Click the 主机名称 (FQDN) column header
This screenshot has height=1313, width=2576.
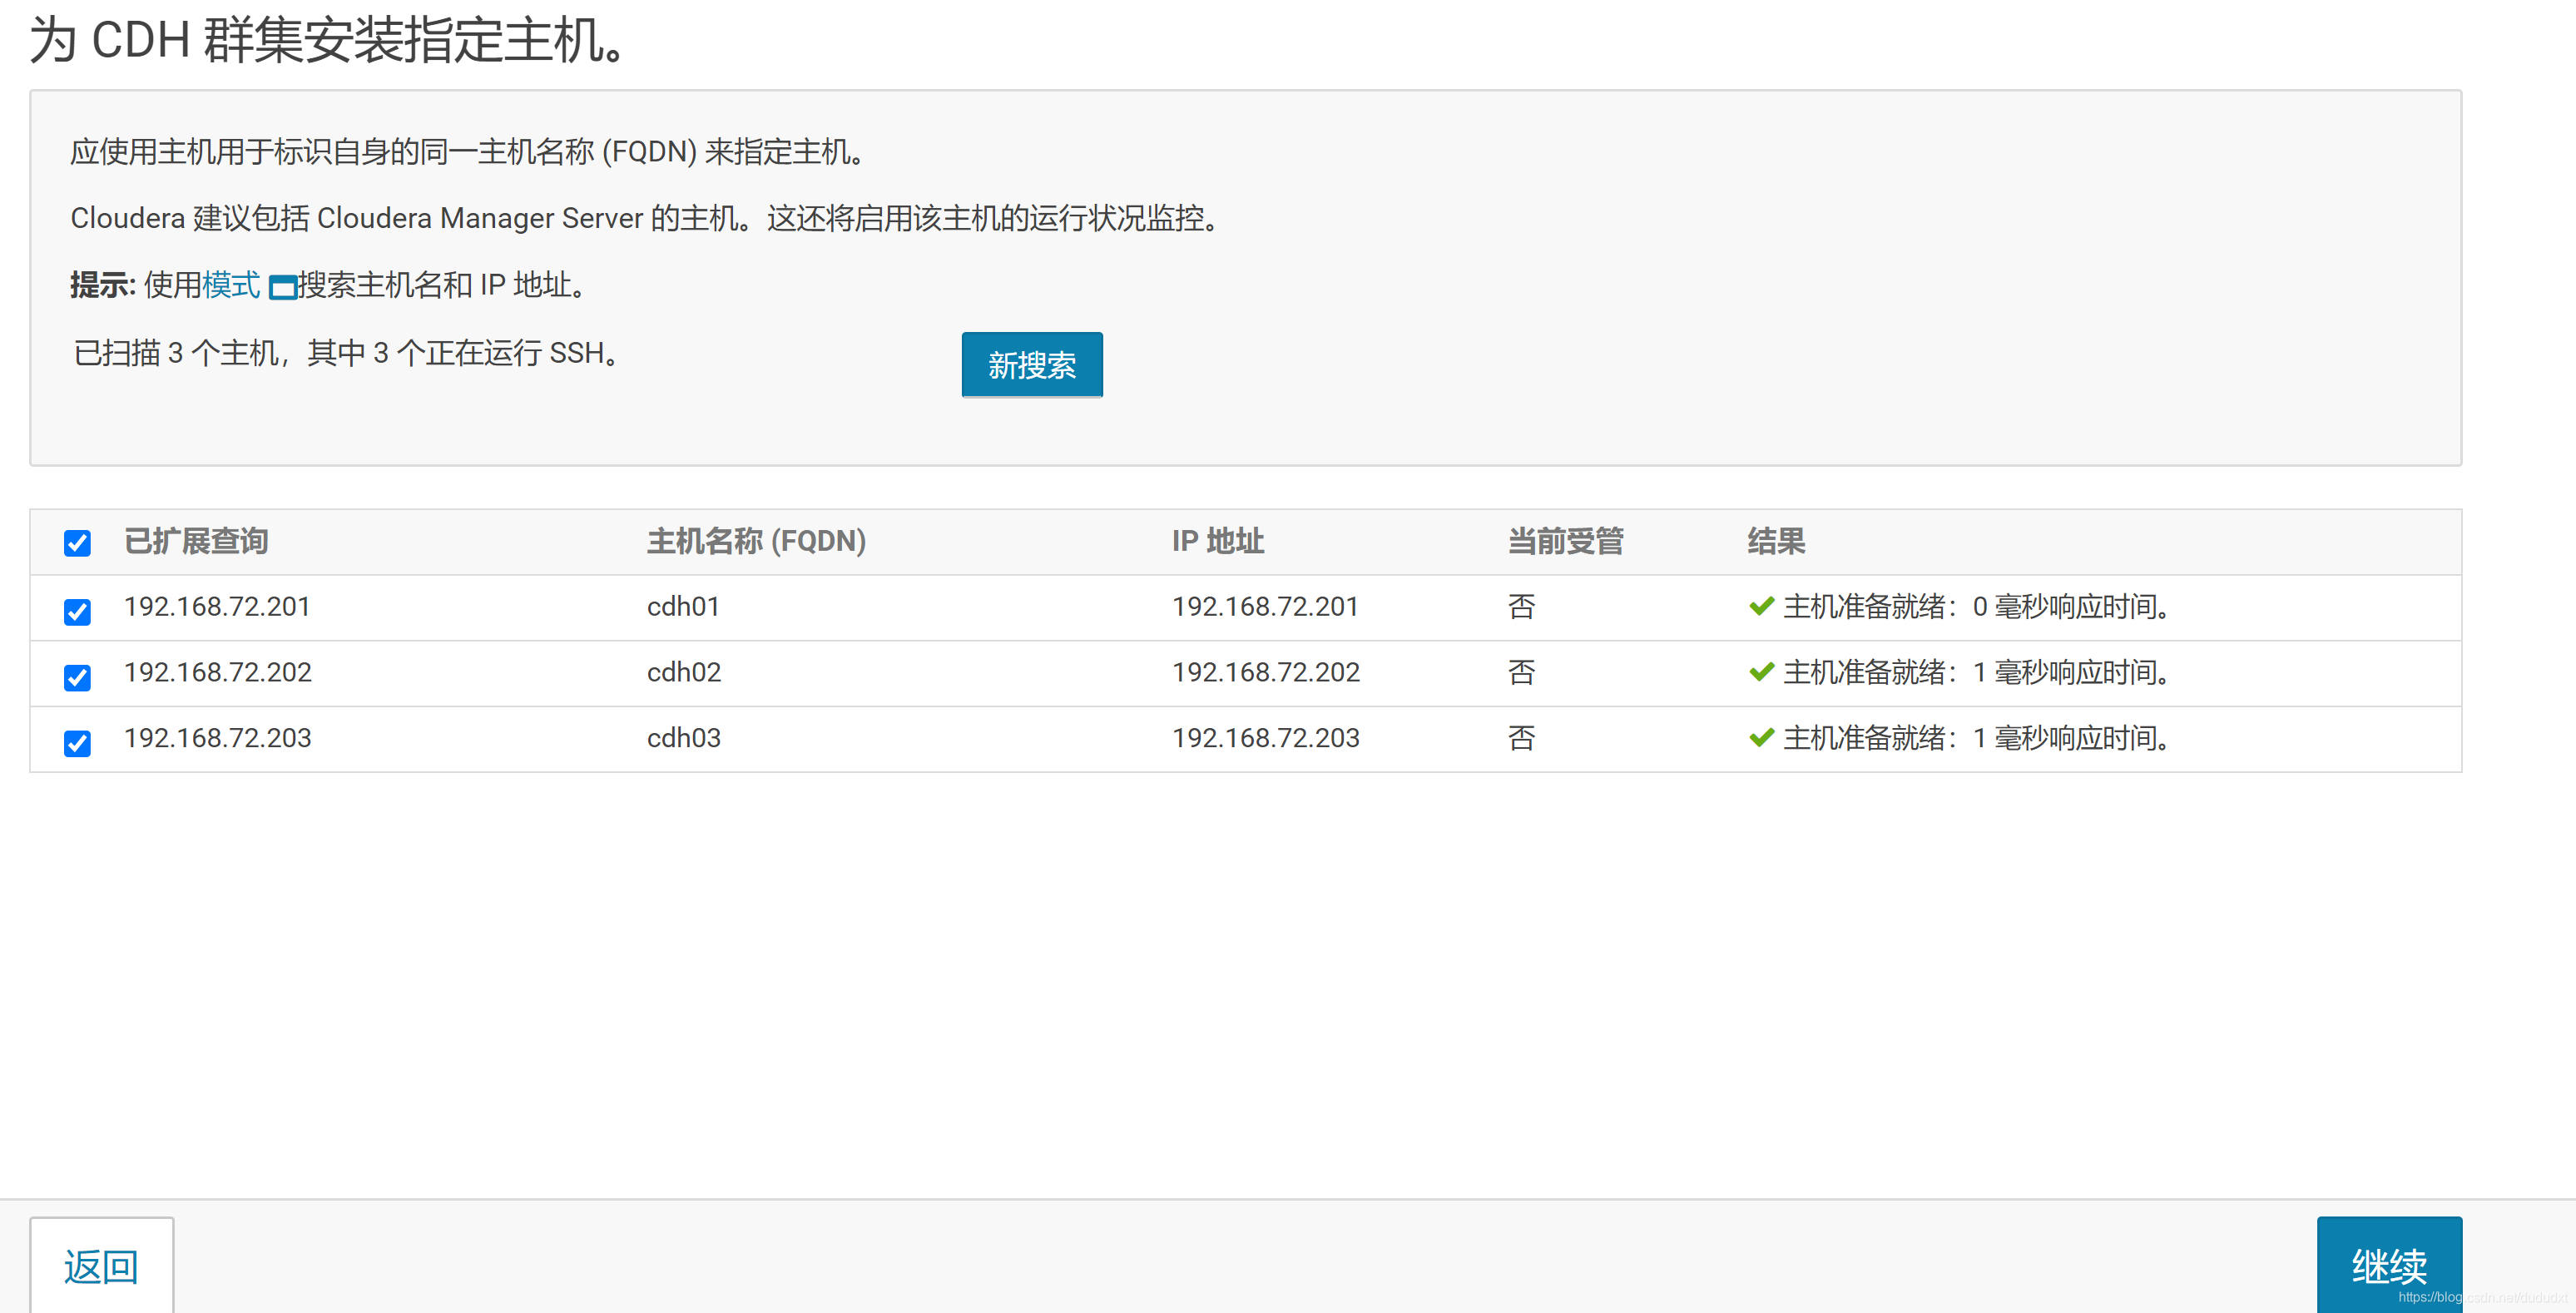pyautogui.click(x=756, y=541)
